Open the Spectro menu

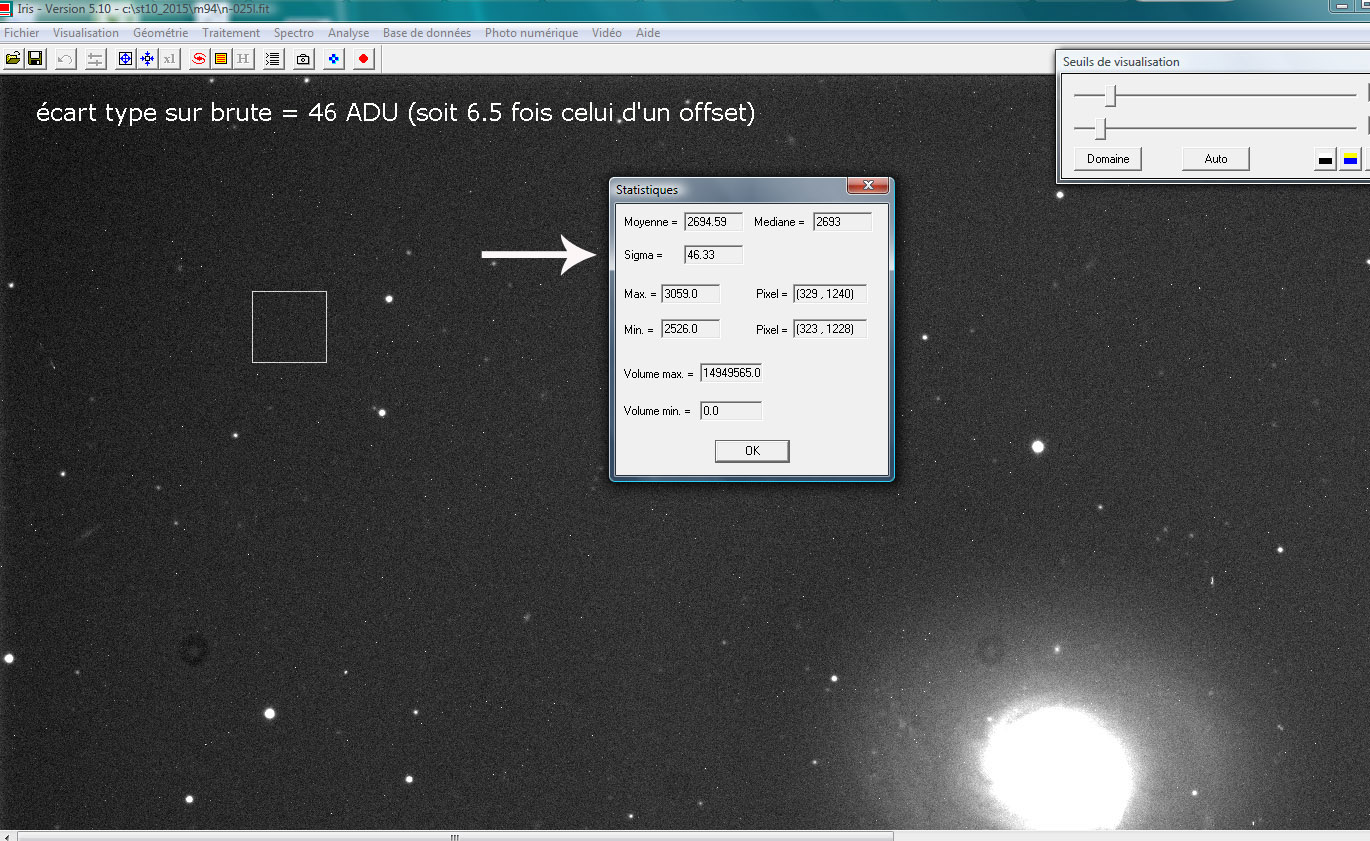294,33
